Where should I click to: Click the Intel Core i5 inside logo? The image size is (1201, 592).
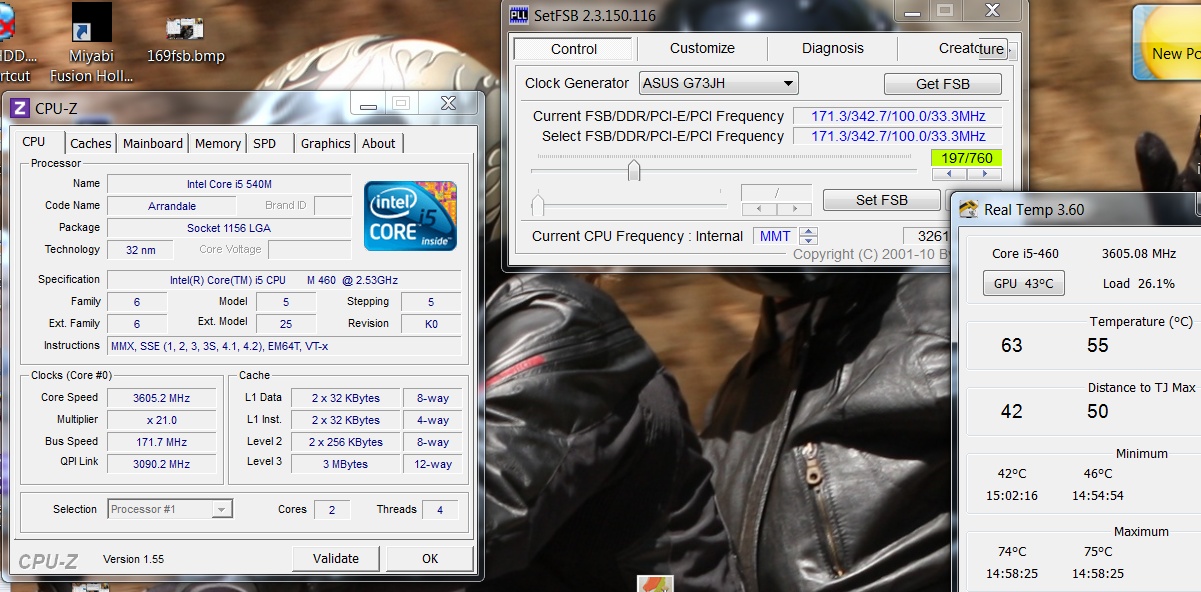(x=410, y=215)
